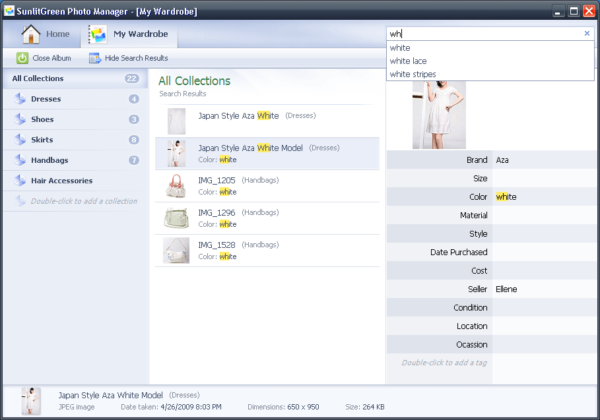Viewport: 600px width, 420px height.
Task: Select the IMG_1528 handbag result
Action: [267, 251]
